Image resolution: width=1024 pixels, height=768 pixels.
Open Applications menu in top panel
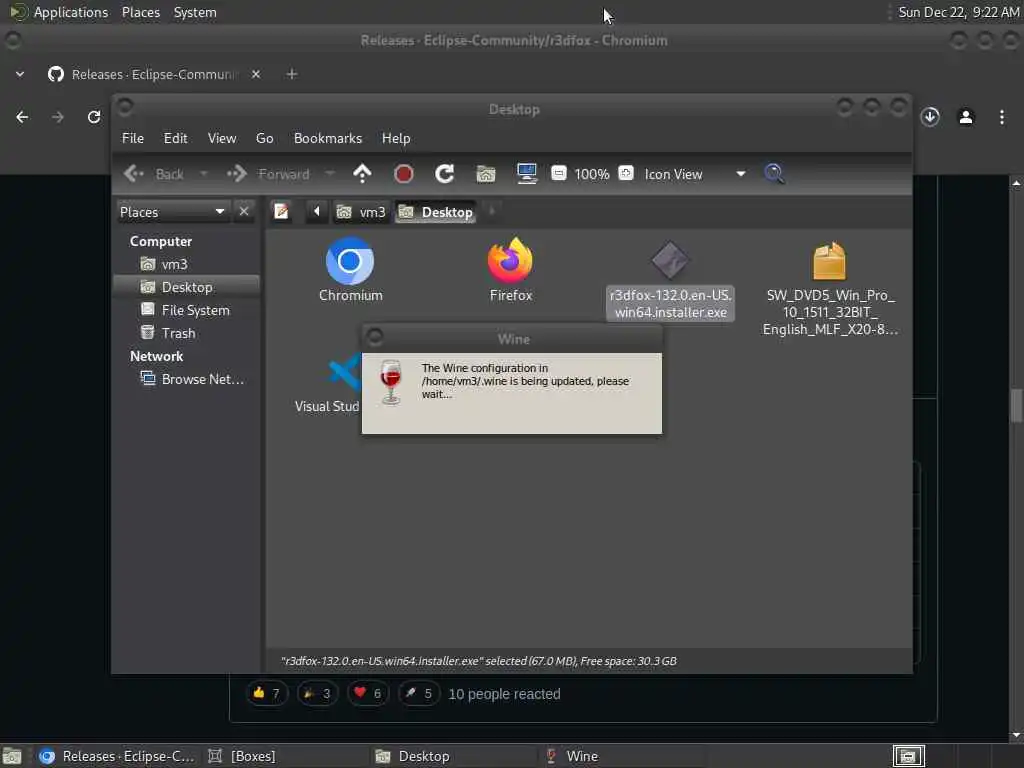click(60, 12)
